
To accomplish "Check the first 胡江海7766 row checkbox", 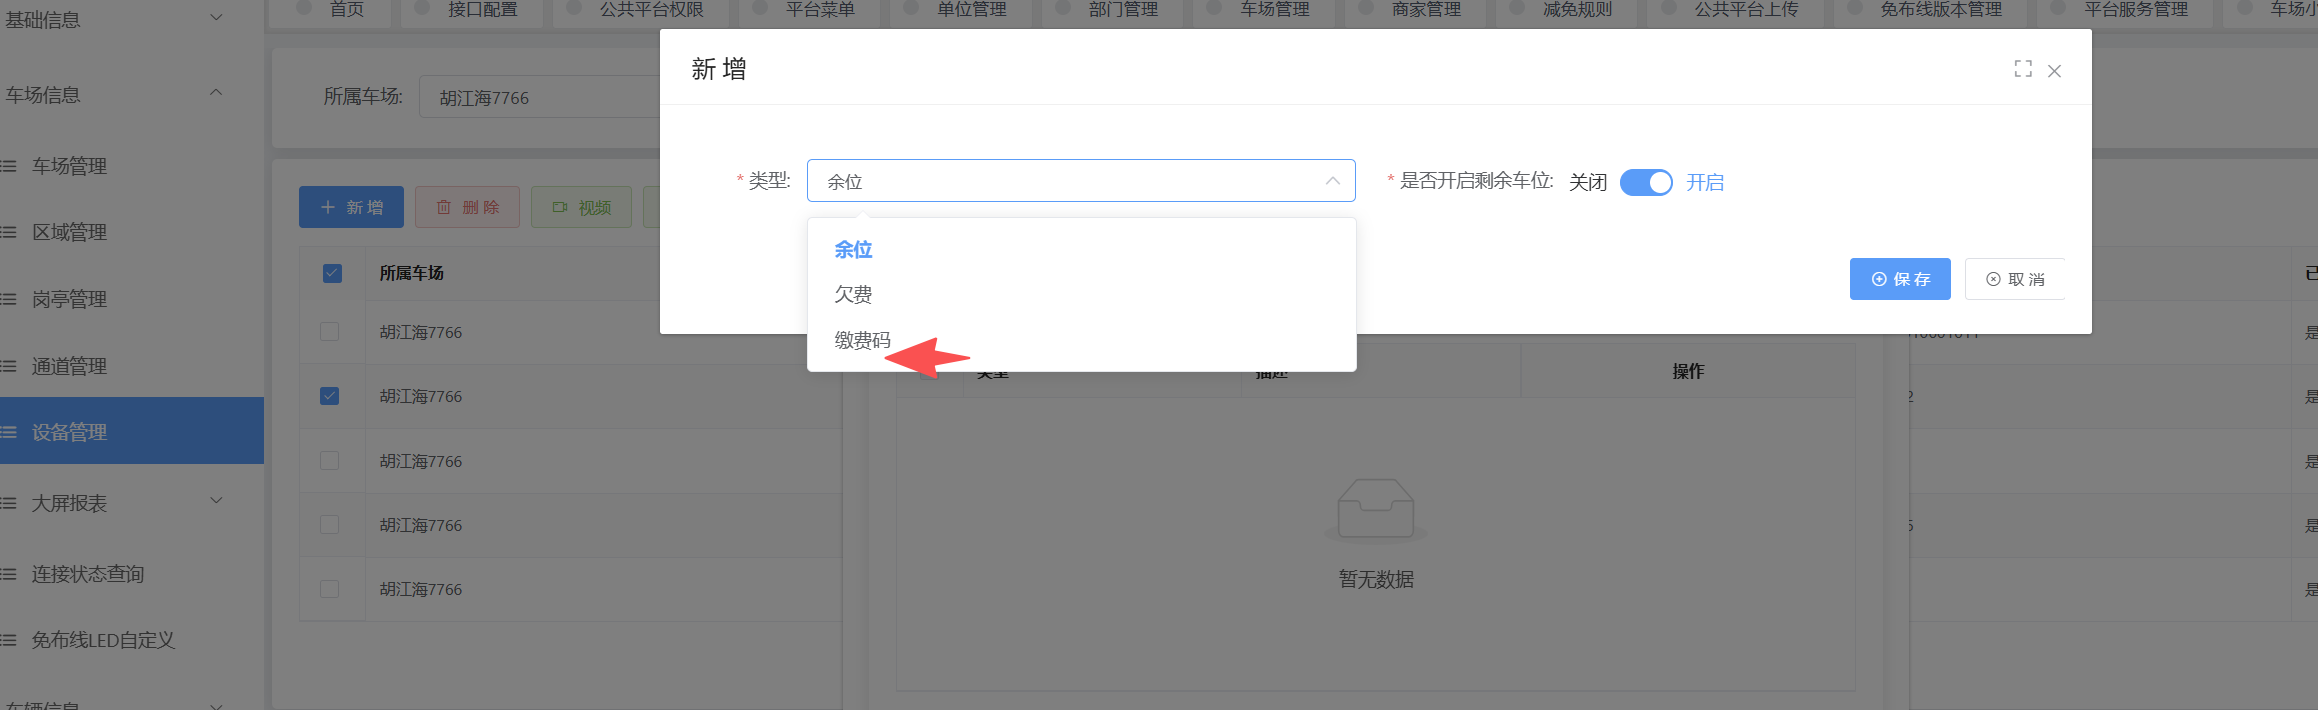I will coord(329,332).
